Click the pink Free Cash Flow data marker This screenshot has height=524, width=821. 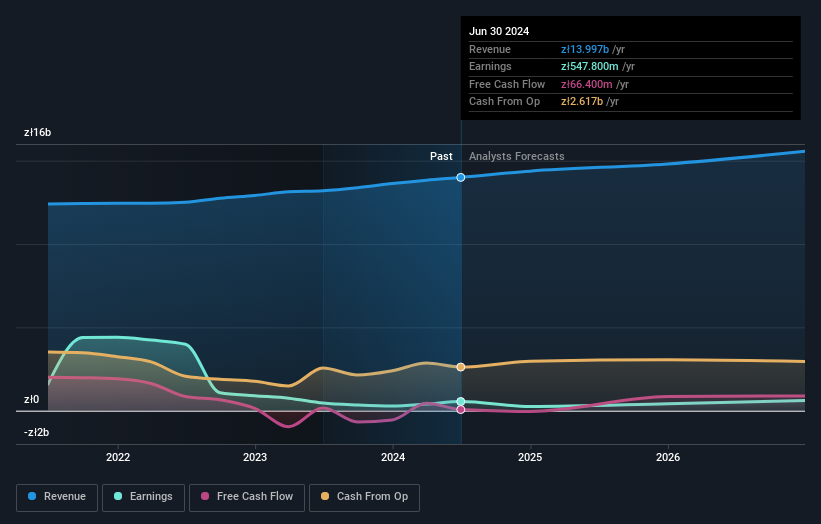pyautogui.click(x=461, y=409)
